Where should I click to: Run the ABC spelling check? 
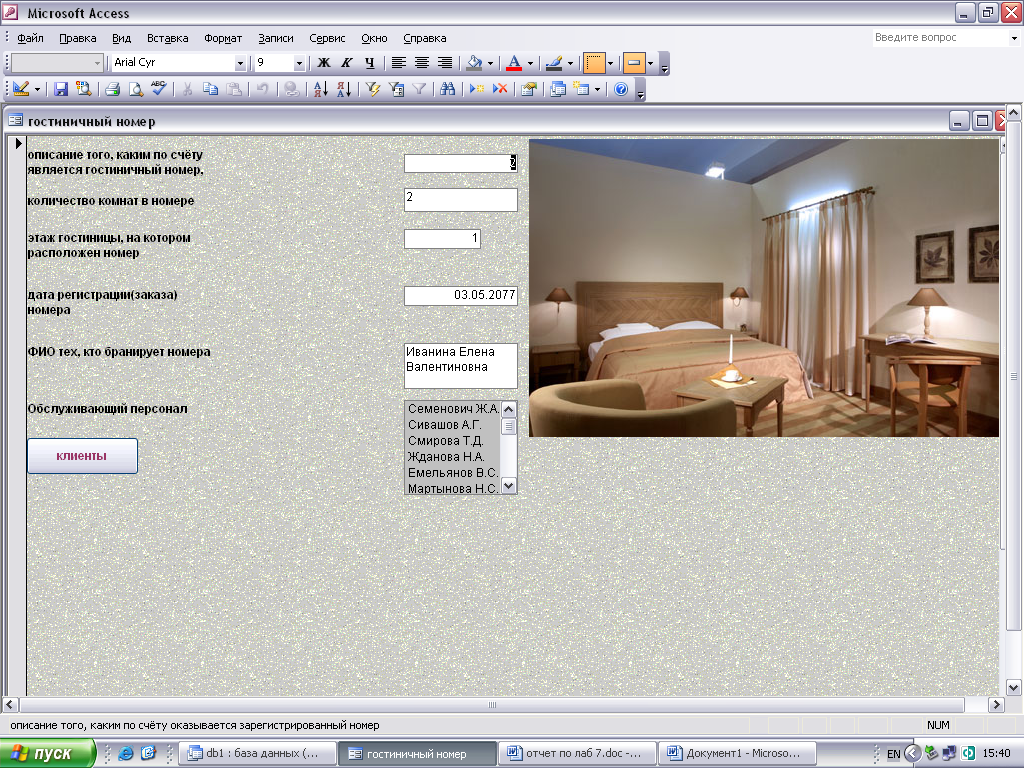tap(159, 88)
